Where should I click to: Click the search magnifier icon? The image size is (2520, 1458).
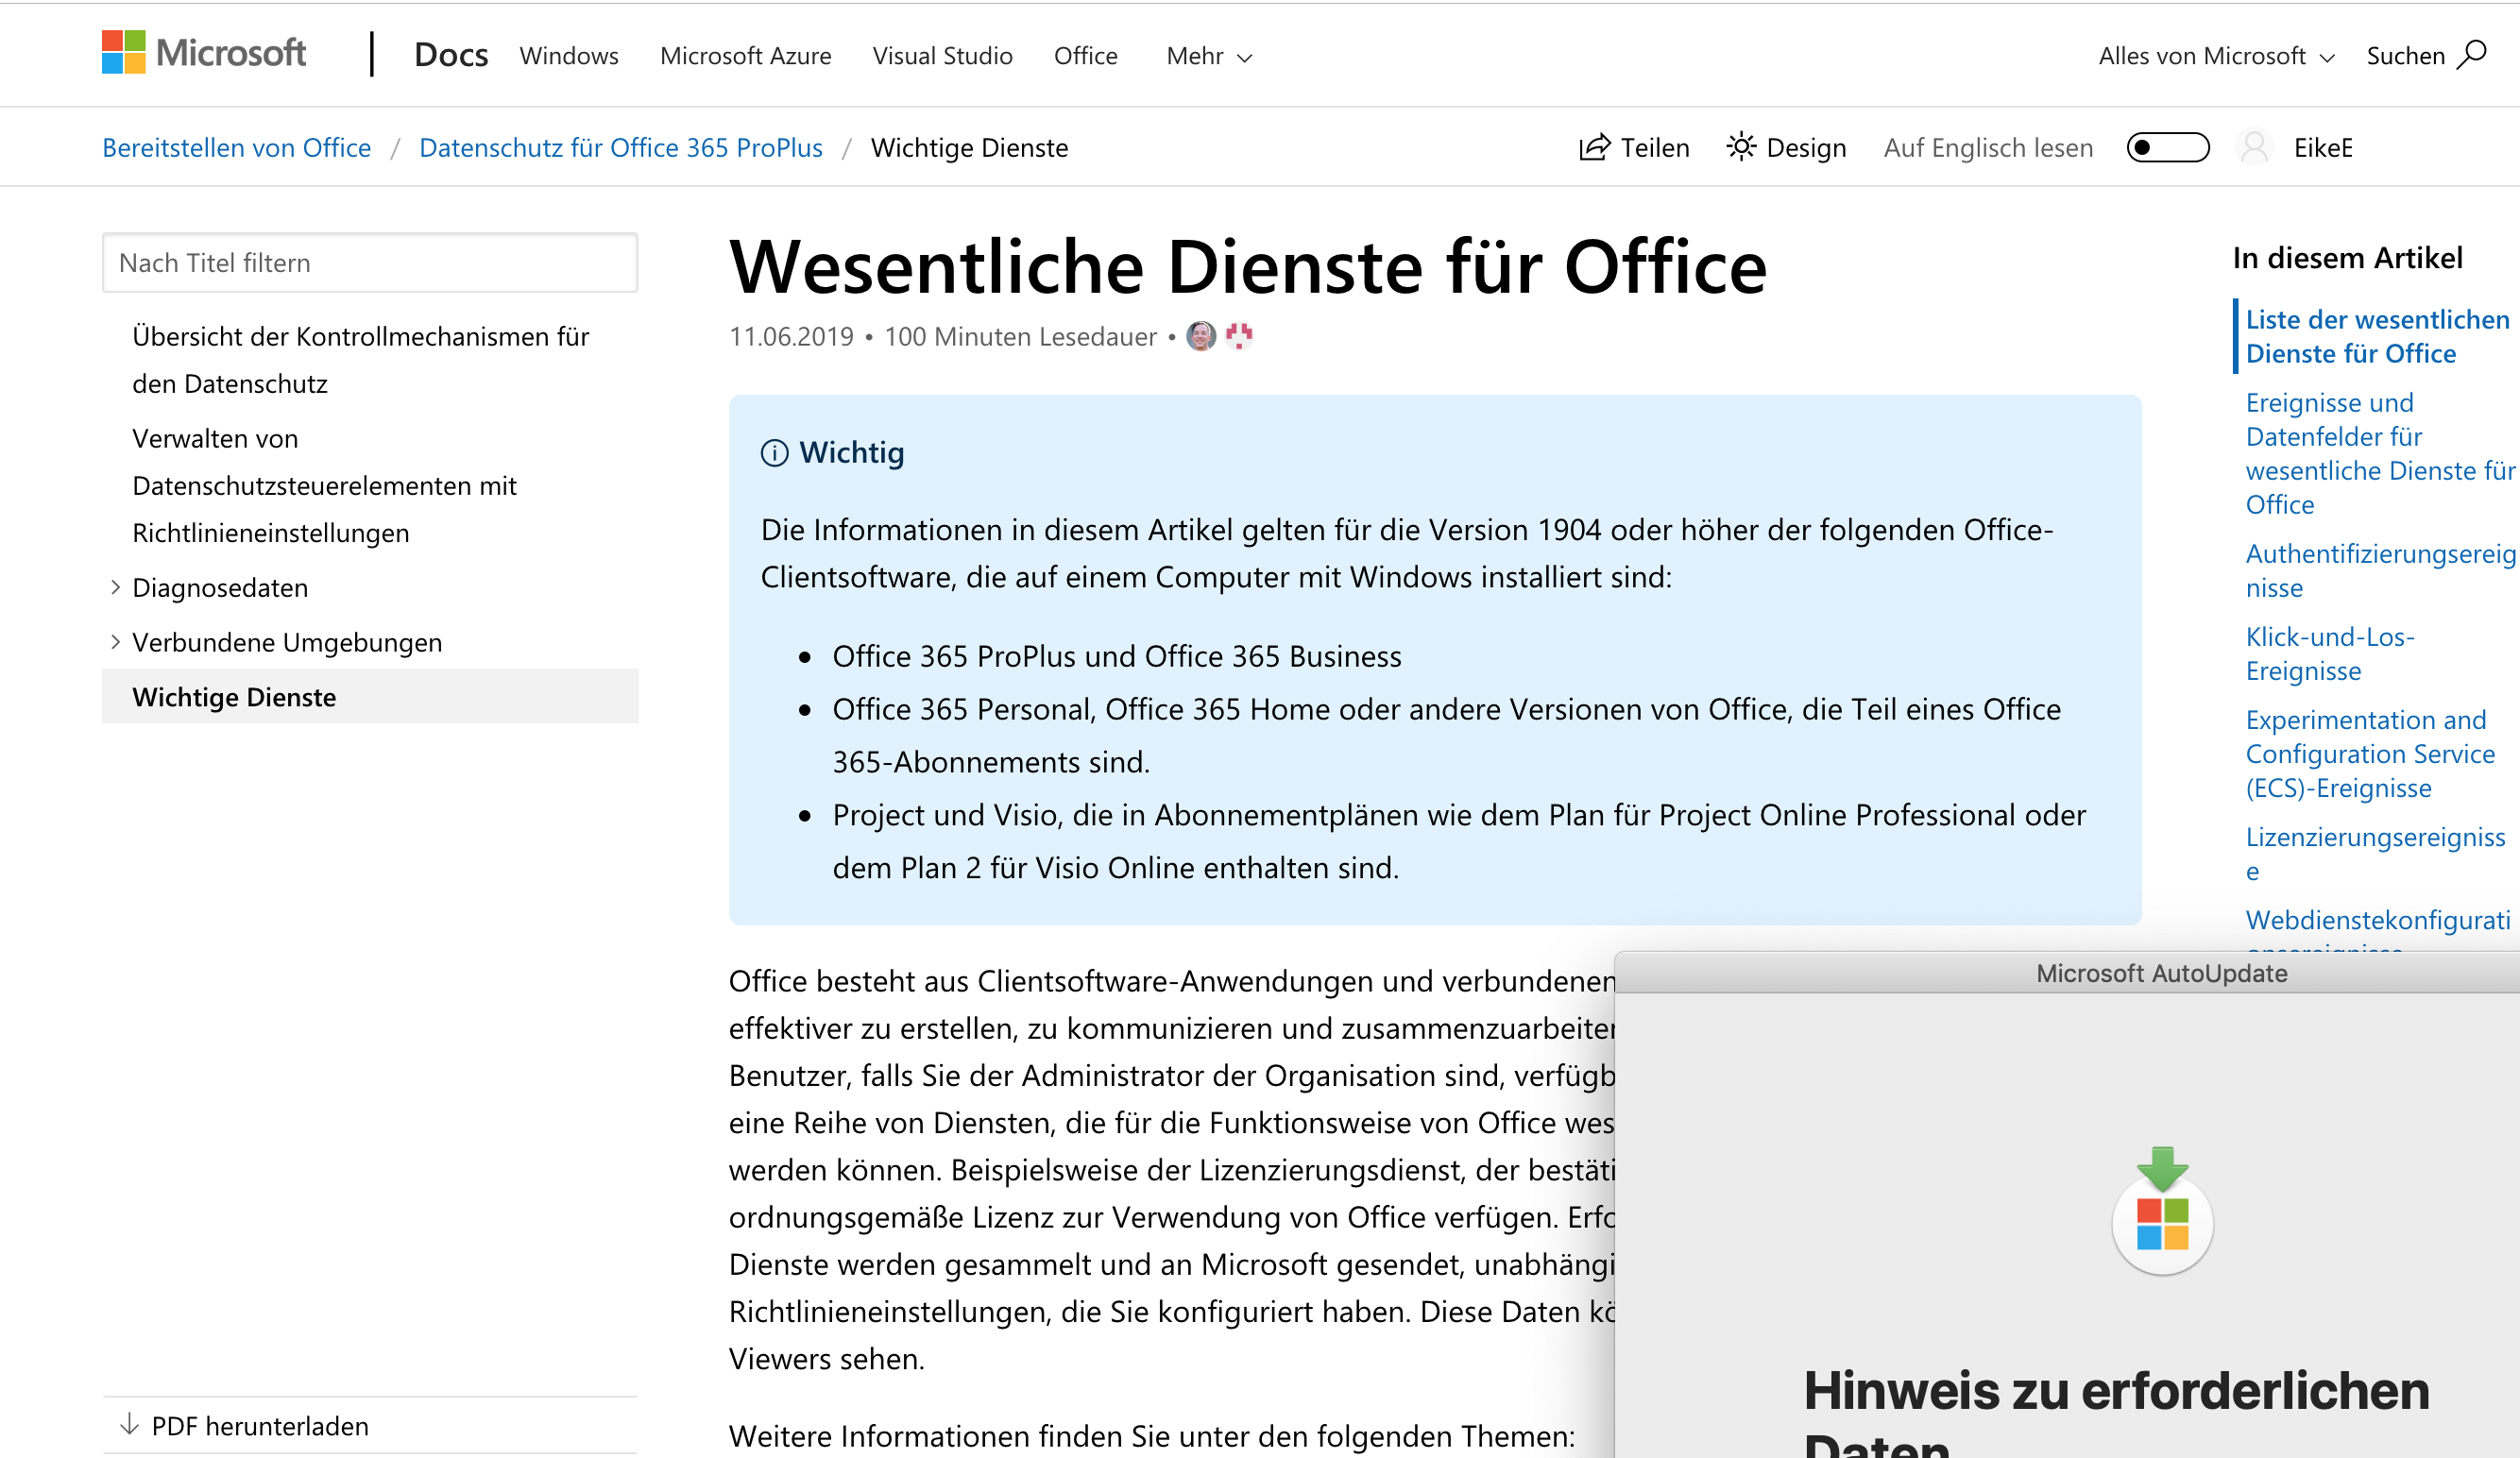[2472, 54]
